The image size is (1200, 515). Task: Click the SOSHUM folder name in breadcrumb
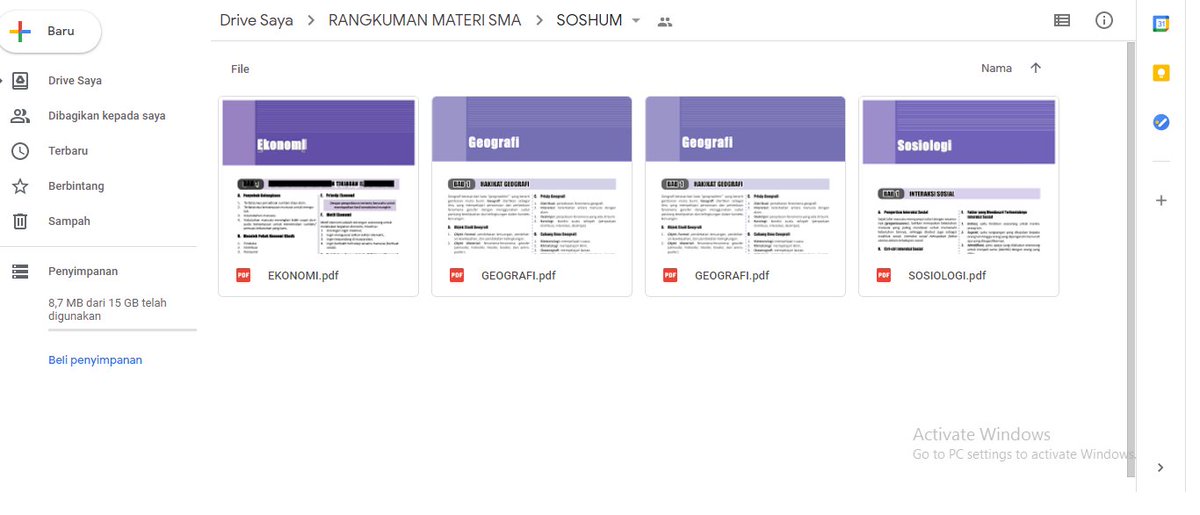pyautogui.click(x=589, y=20)
